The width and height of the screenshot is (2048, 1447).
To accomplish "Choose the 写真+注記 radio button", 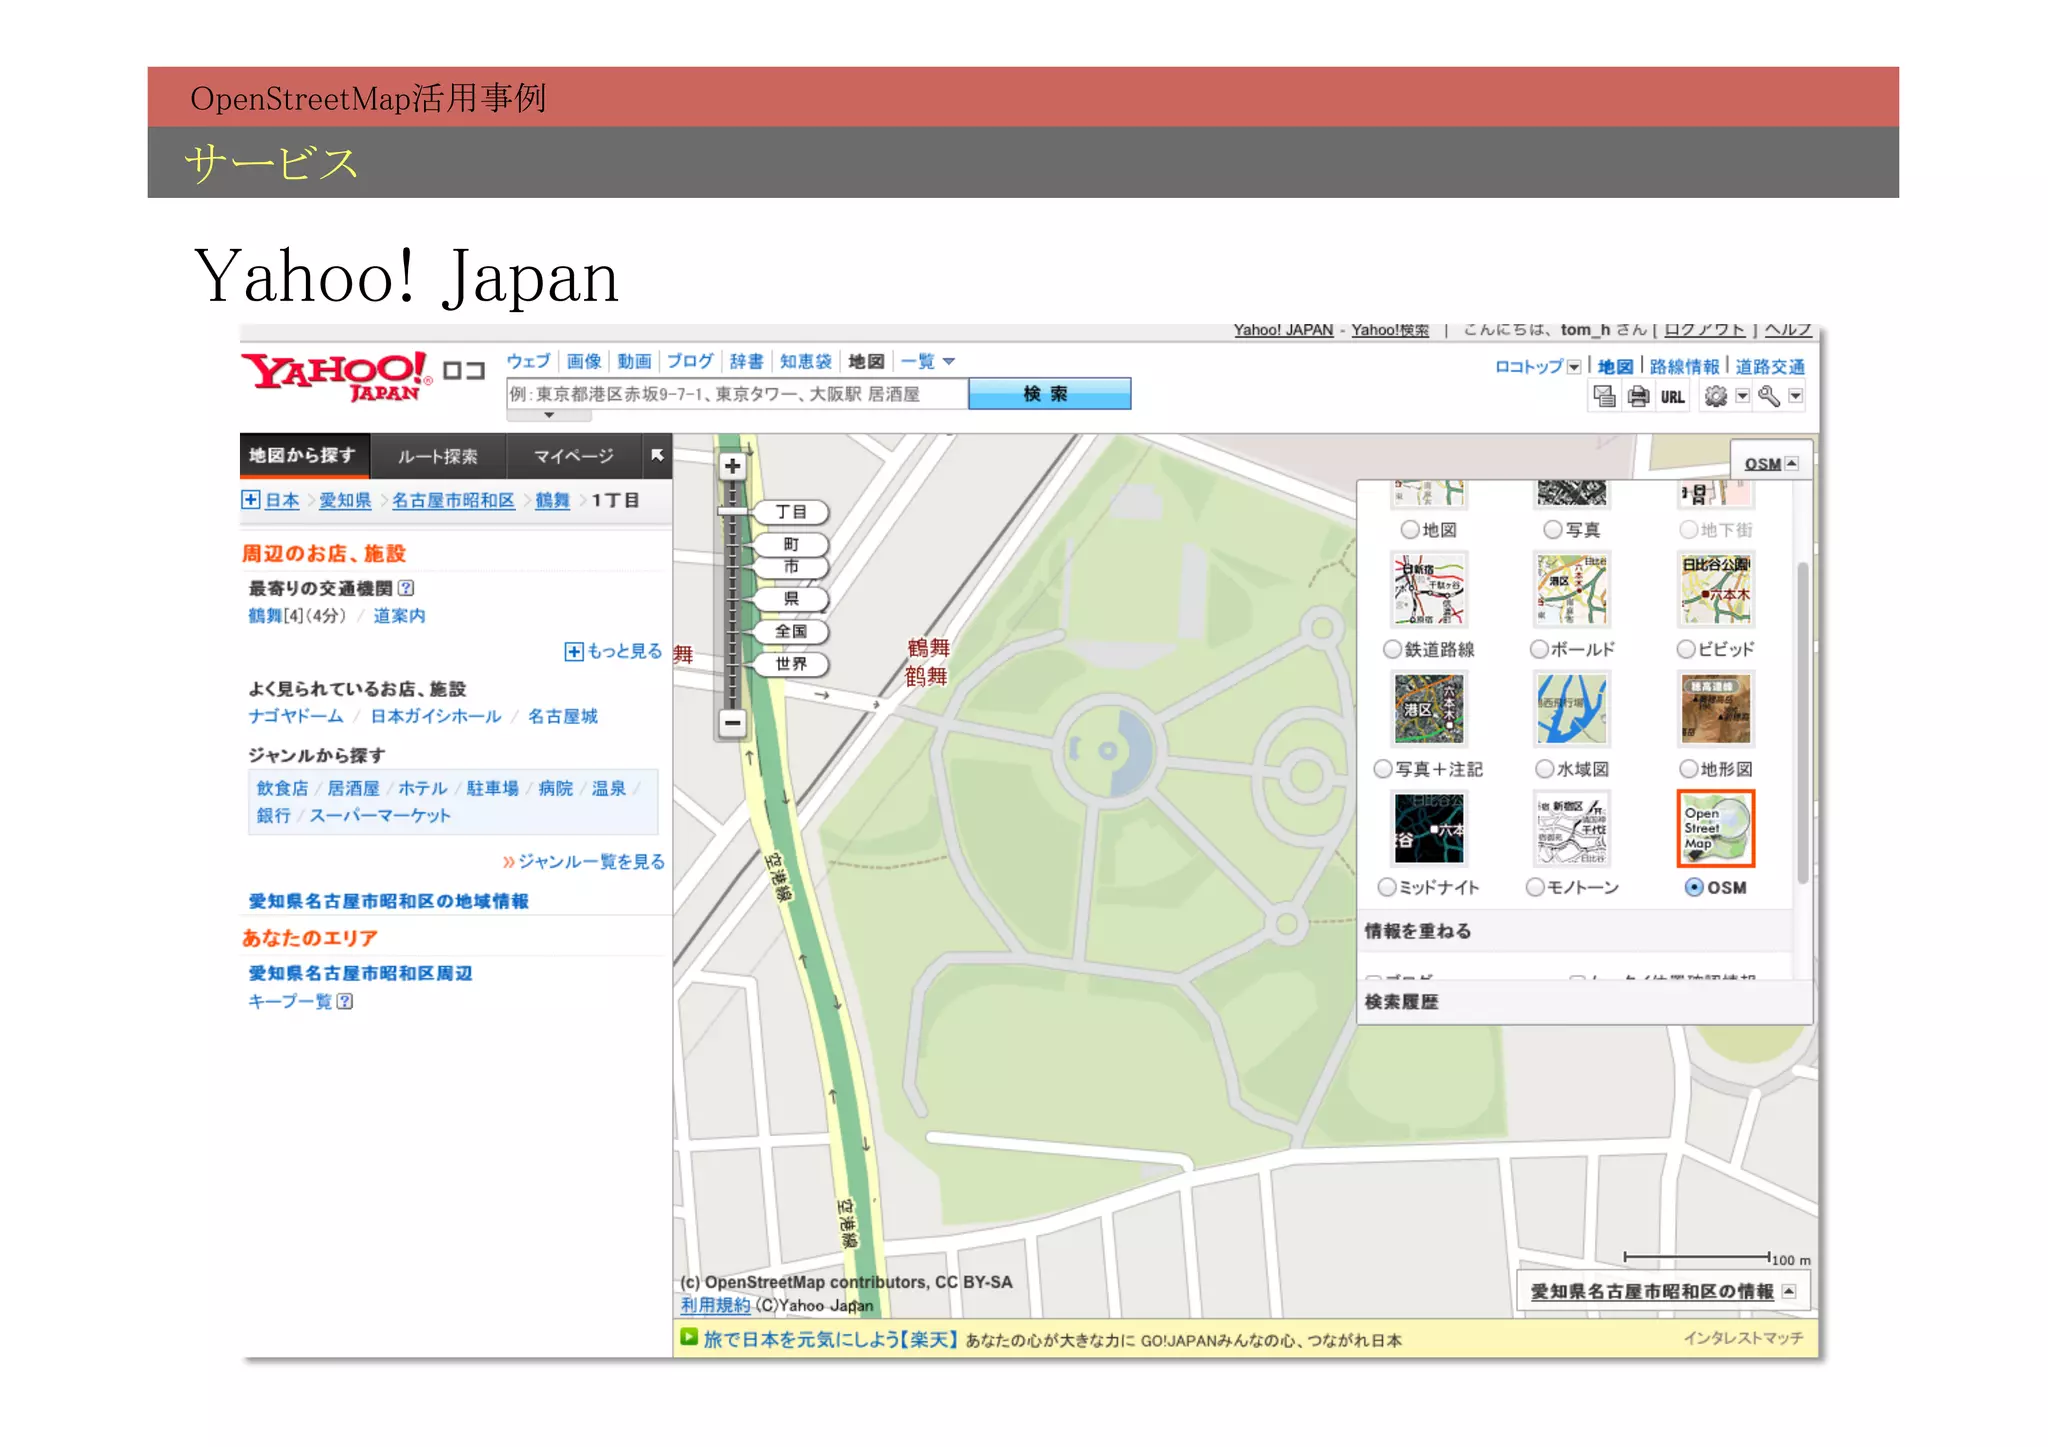I will point(1383,768).
